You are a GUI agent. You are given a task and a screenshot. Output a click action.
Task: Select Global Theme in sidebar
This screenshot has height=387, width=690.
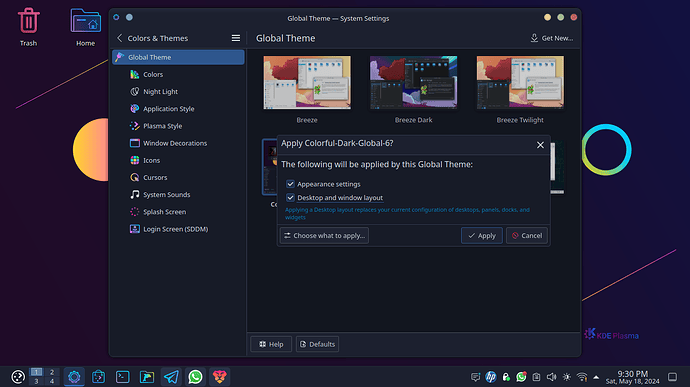point(178,57)
